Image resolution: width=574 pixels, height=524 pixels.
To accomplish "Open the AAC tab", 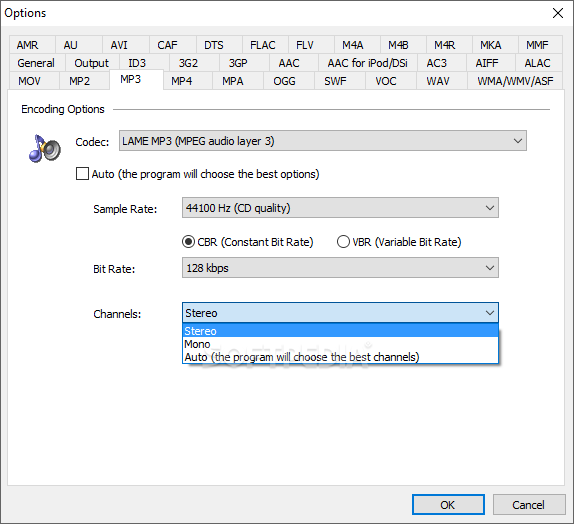I will 294,63.
